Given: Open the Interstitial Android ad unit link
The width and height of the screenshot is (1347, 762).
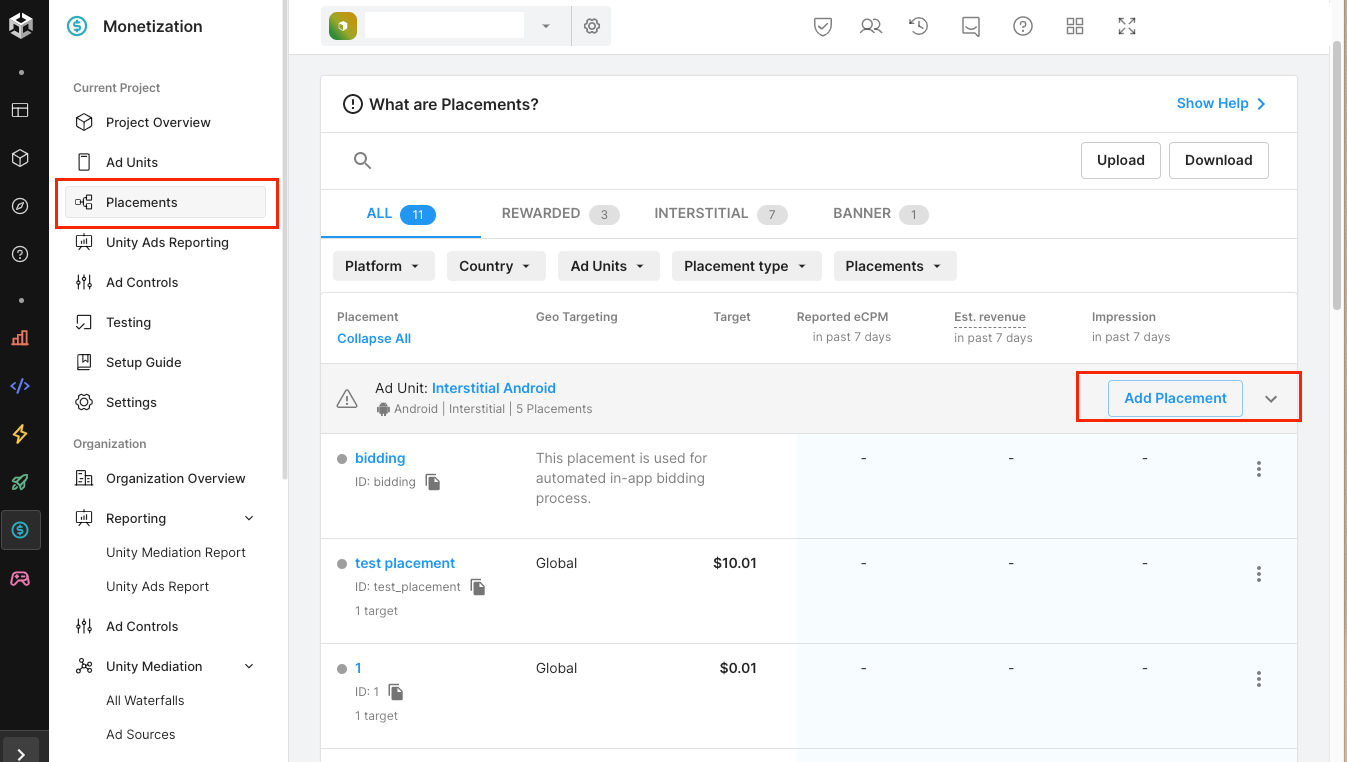Looking at the screenshot, I should tap(494, 388).
